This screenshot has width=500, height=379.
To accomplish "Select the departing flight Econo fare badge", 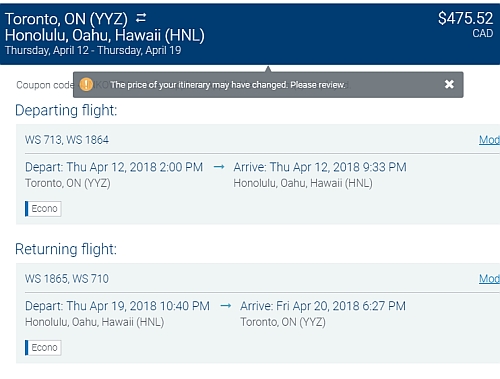I will point(43,209).
